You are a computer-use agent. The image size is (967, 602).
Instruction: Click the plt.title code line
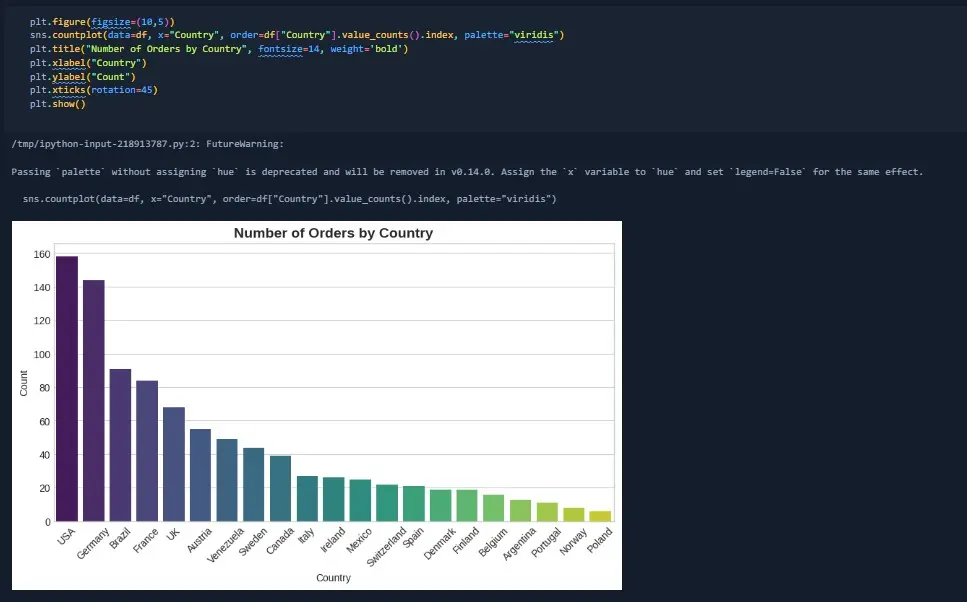tap(218, 48)
